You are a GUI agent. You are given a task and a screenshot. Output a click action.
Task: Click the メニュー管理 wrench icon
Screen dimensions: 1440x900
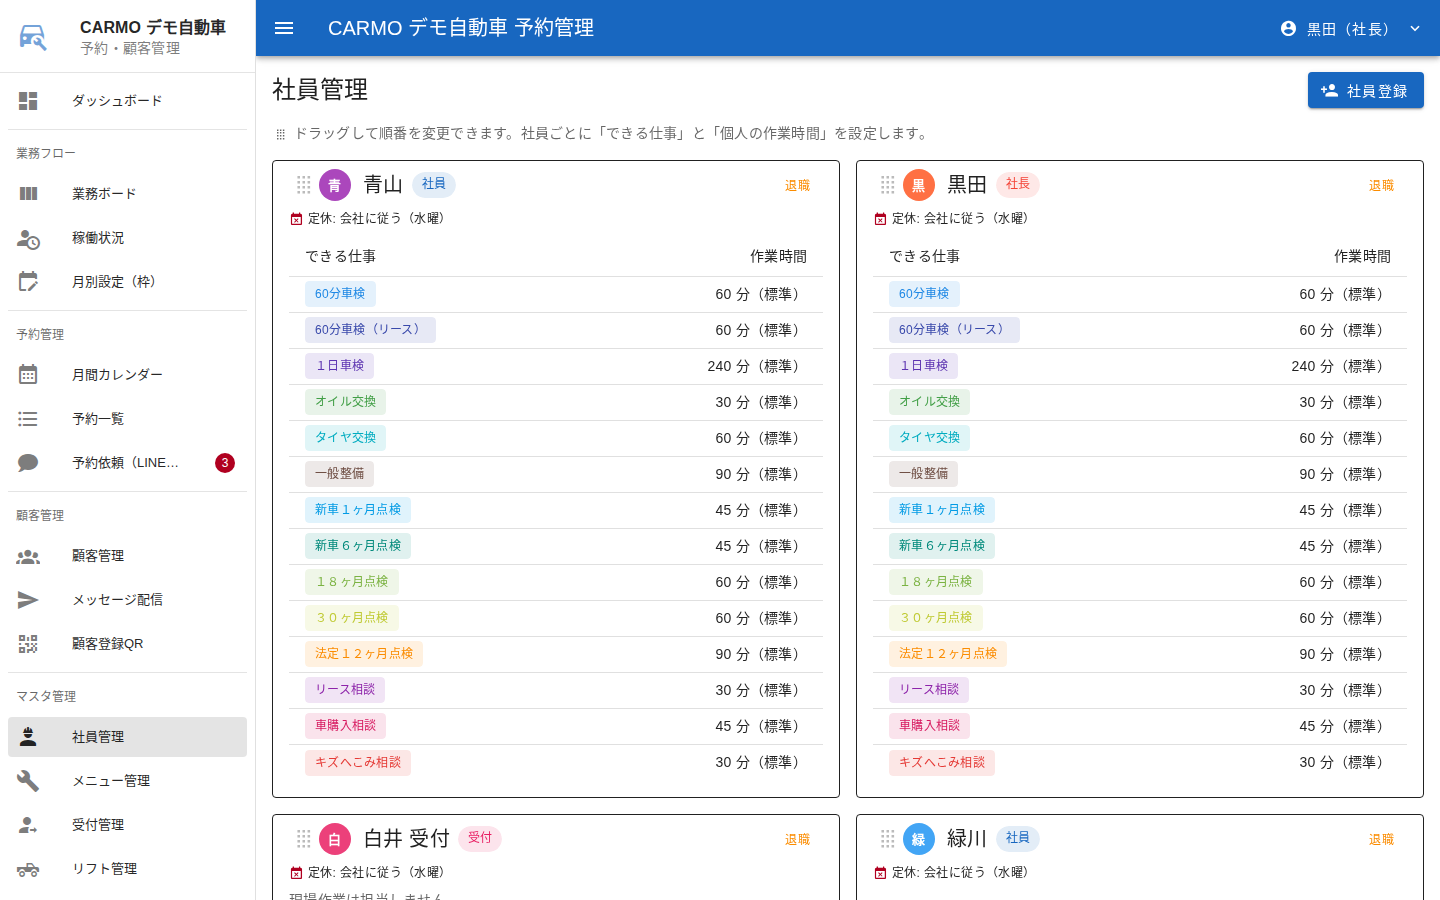28,781
